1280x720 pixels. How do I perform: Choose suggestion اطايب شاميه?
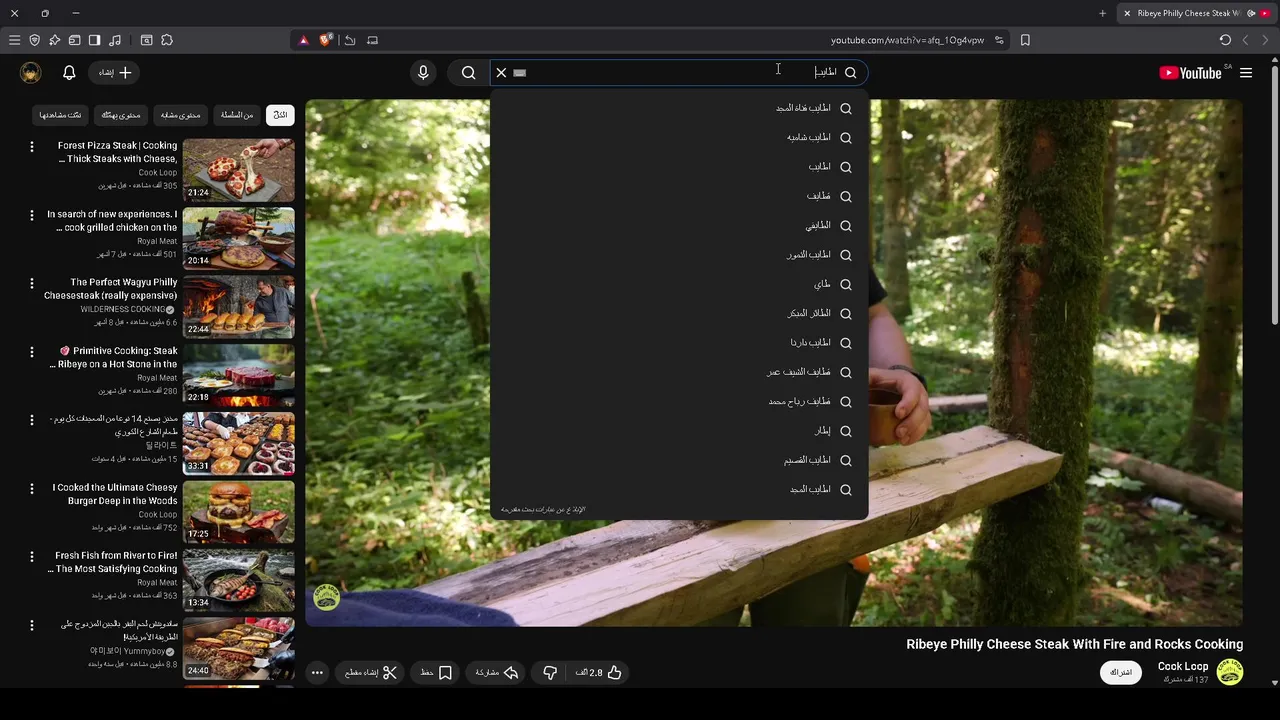(679, 137)
